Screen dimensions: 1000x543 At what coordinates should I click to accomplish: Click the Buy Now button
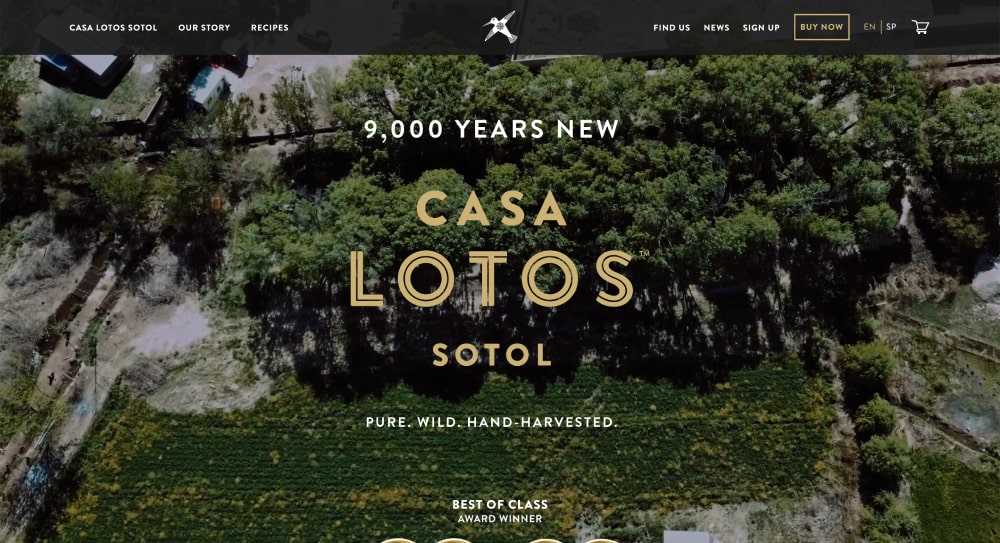pos(821,27)
